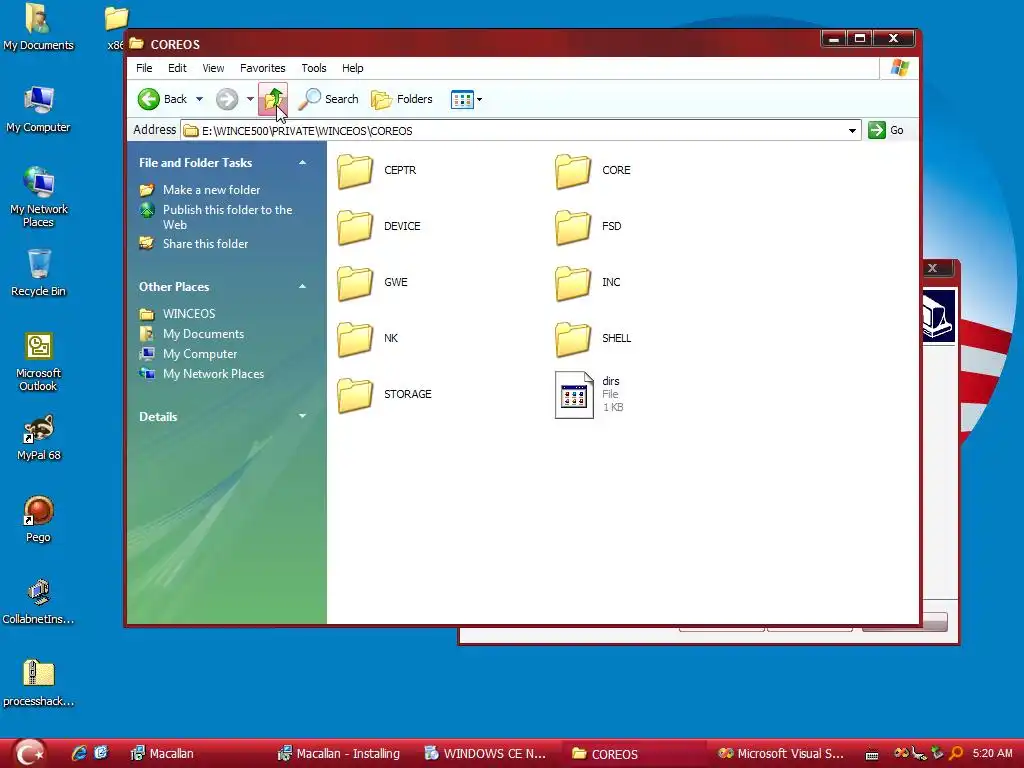The width and height of the screenshot is (1024, 768).
Task: Open the Search toolbar button
Action: click(x=328, y=99)
